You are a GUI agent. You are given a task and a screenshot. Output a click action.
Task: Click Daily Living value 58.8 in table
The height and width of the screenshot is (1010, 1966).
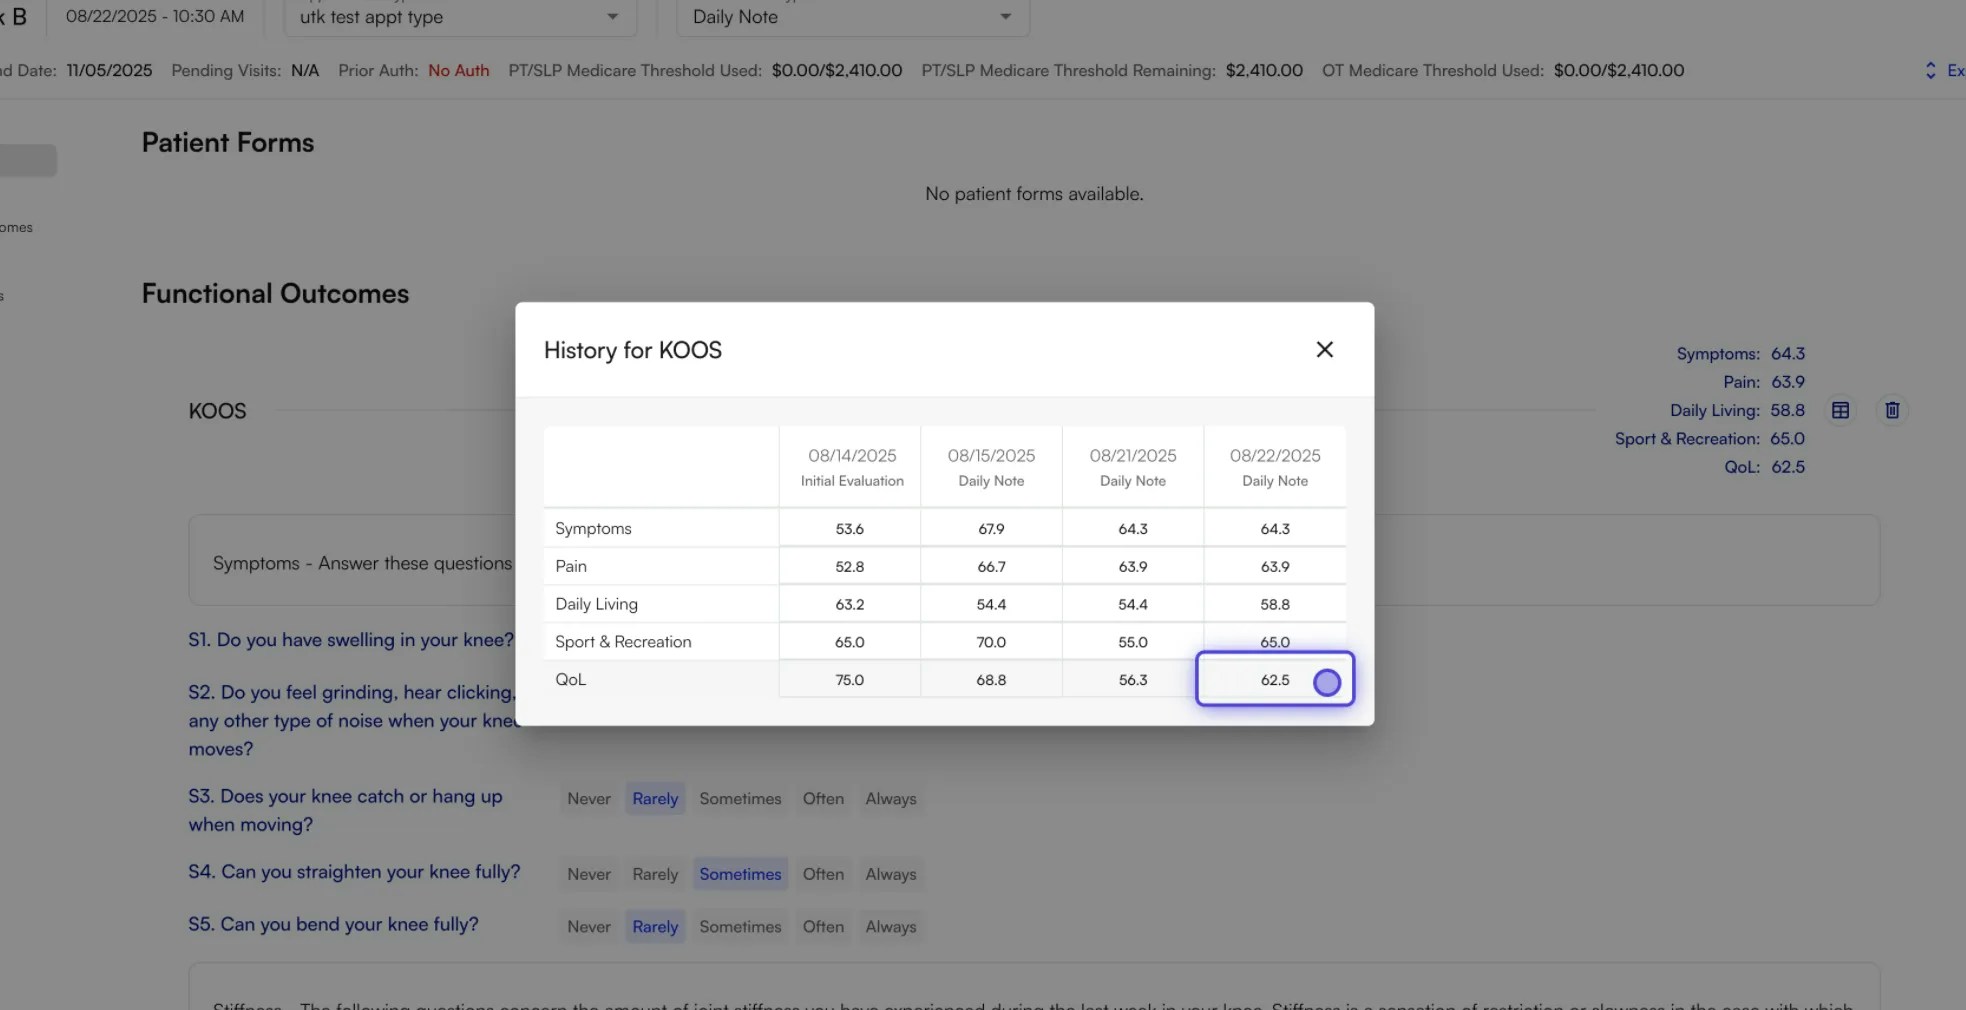(x=1275, y=604)
